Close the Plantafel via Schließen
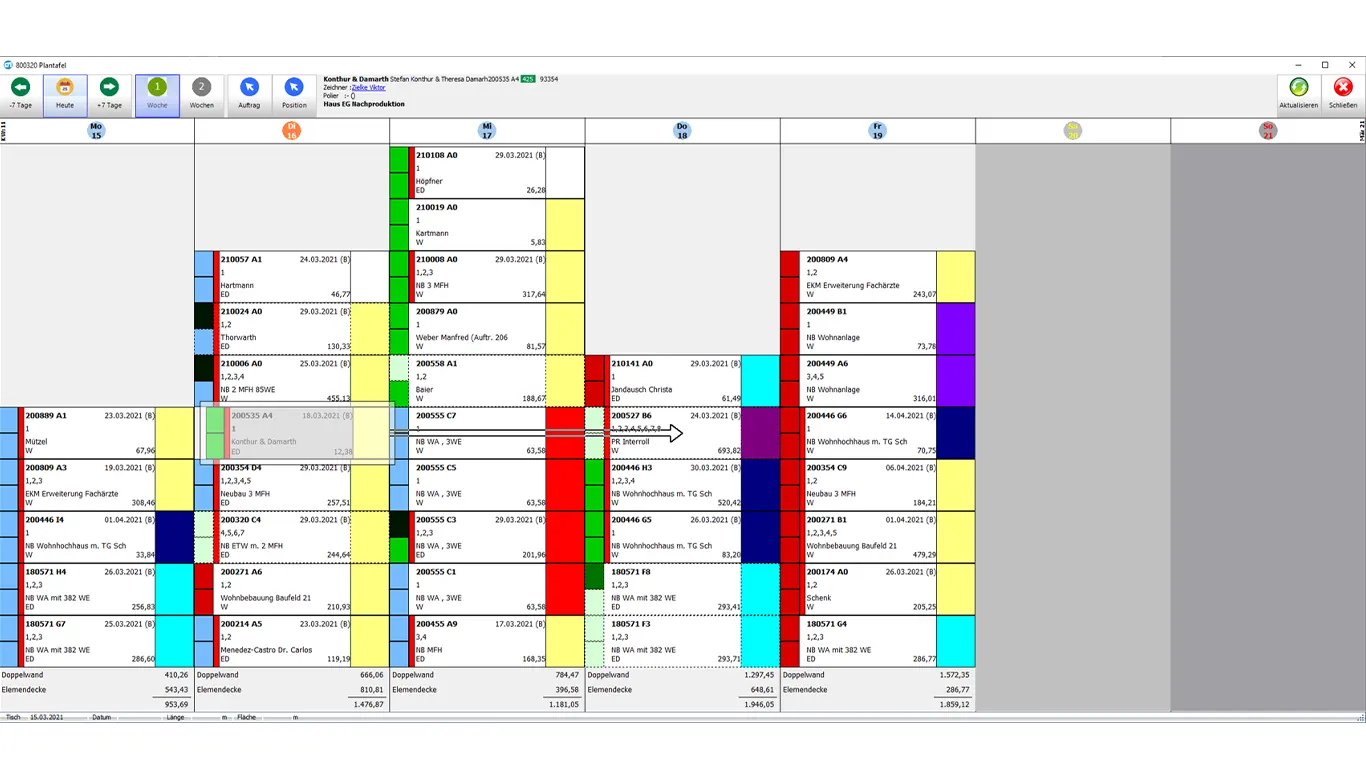Screen dimensions: 1366x768 (x=1343, y=94)
